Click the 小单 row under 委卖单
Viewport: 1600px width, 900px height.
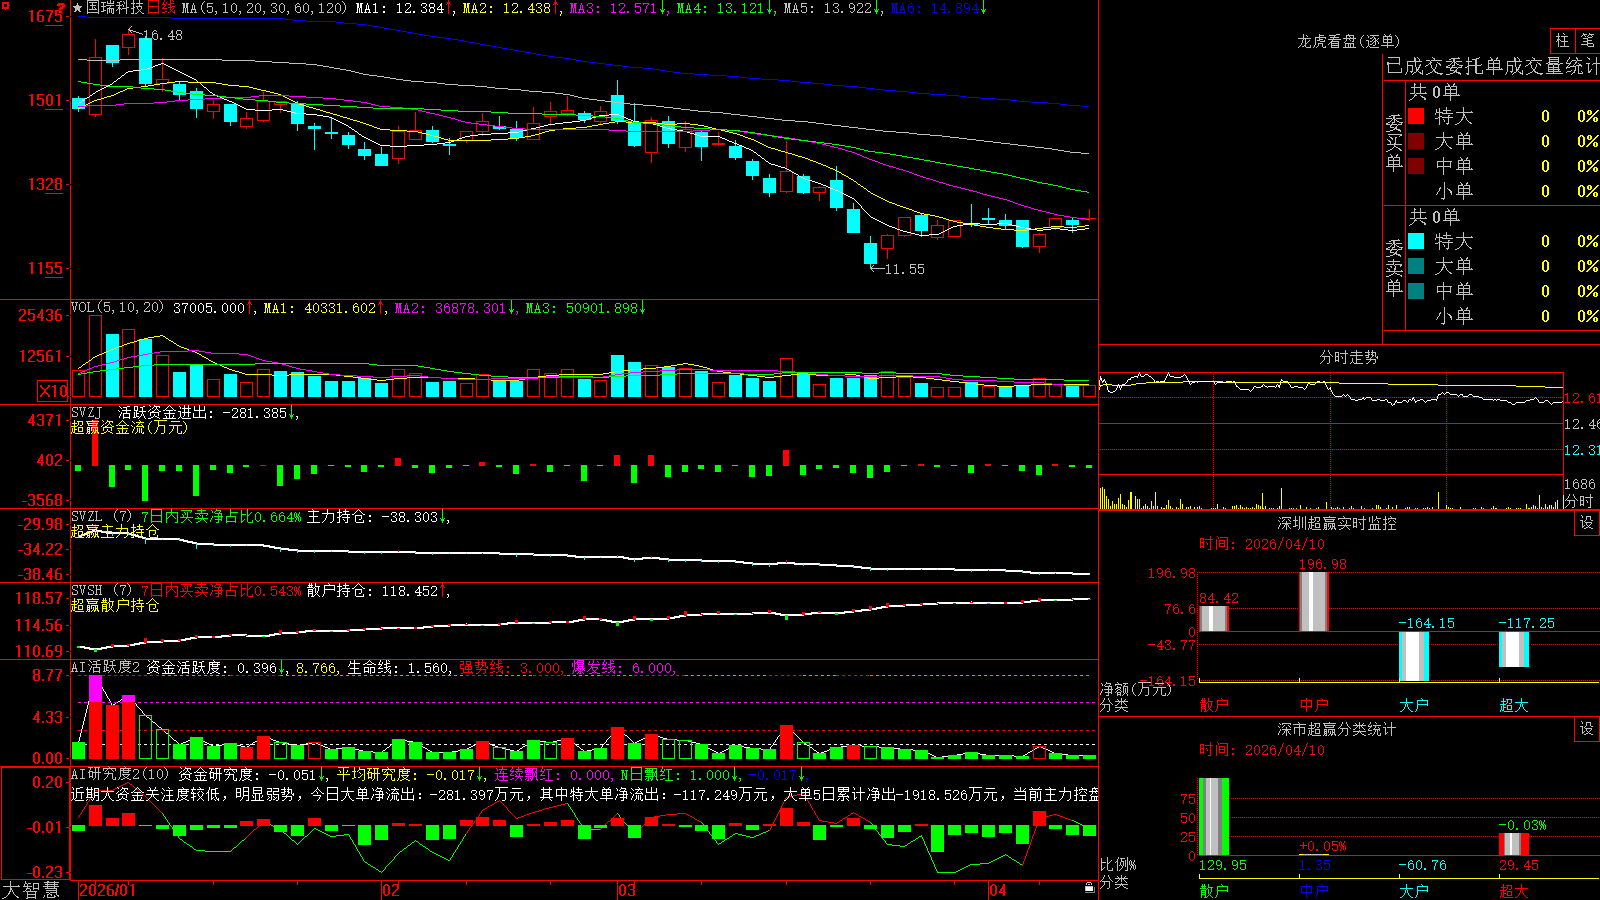click(x=1502, y=316)
